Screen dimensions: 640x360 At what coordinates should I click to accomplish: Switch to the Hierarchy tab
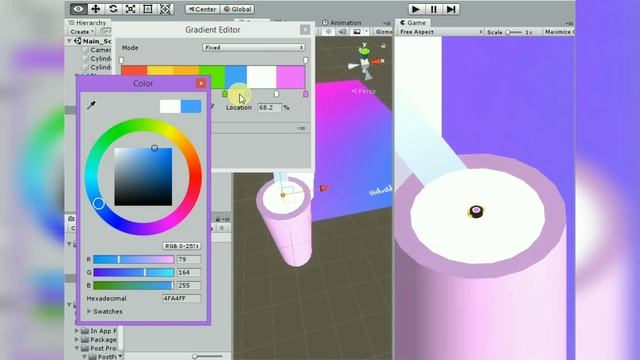(88, 23)
